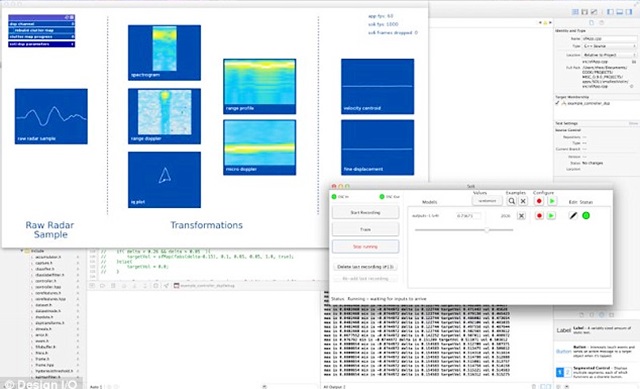This screenshot has width=640, height=389.
Task: Click the velocity centroid visualization tile
Action: coord(378,86)
